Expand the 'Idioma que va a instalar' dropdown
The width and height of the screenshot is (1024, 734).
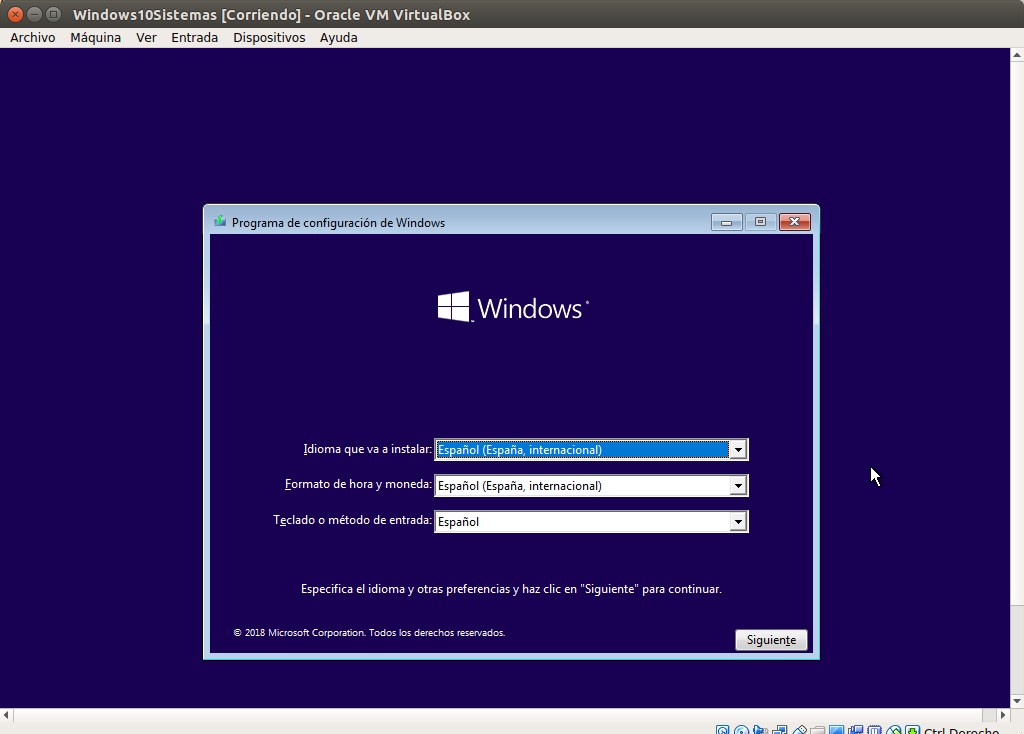(x=738, y=449)
